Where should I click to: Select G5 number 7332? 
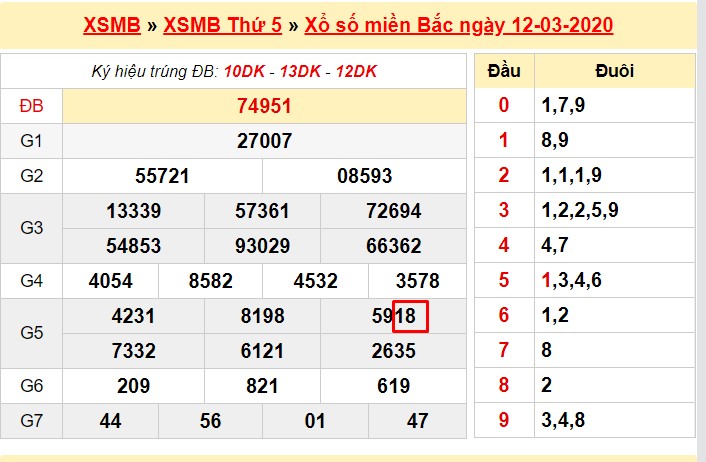[x=133, y=351]
